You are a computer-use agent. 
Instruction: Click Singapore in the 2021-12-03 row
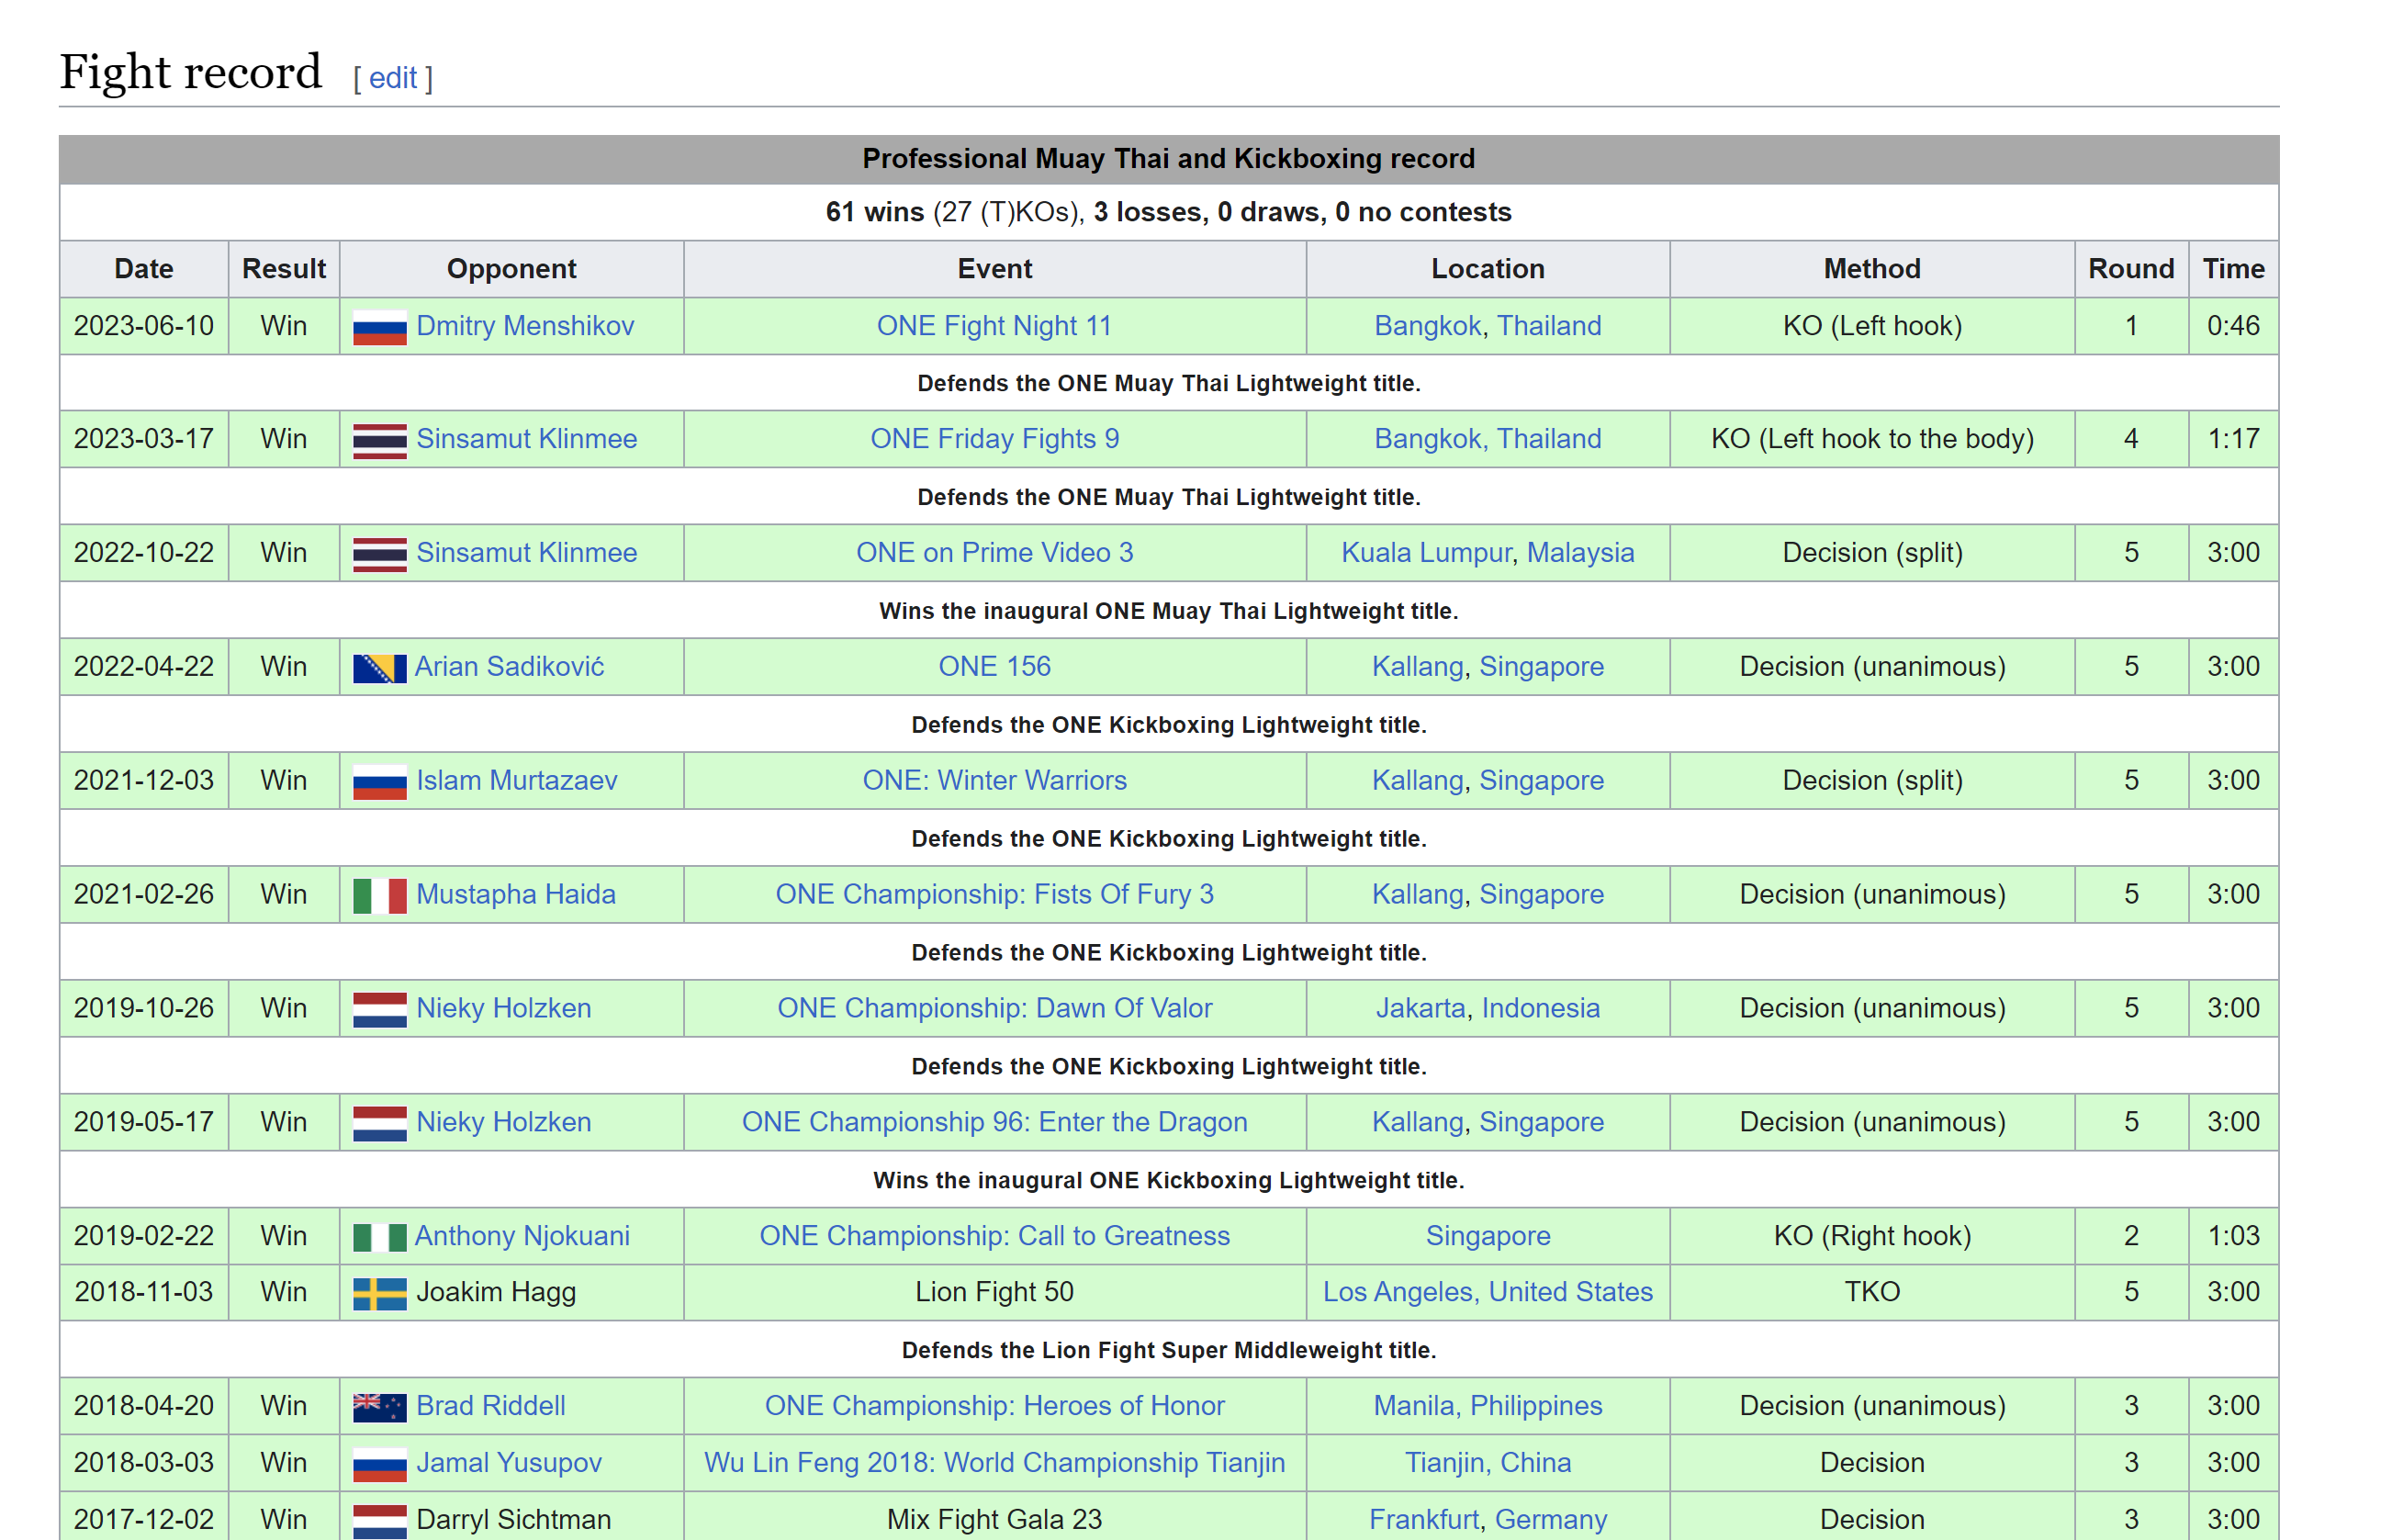1541,781
